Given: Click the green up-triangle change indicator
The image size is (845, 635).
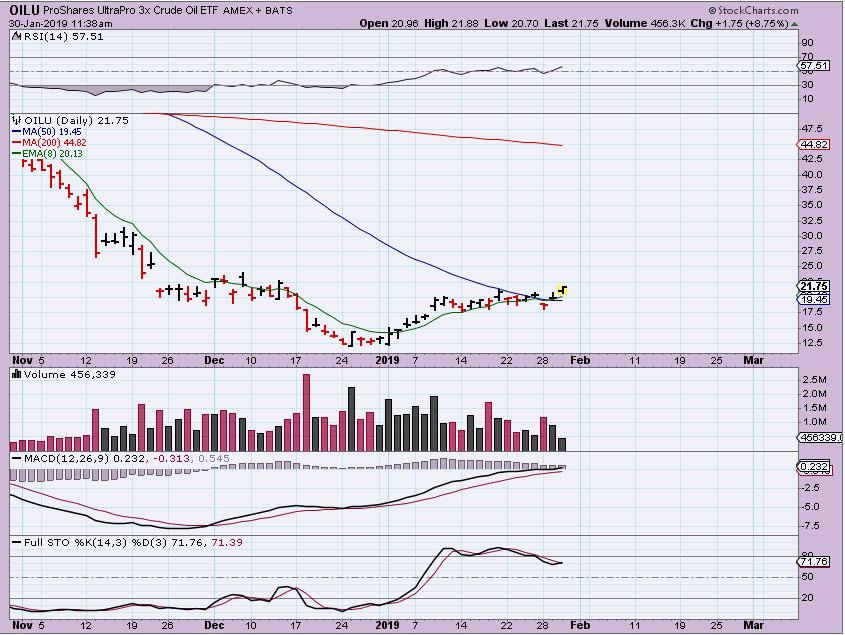Looking at the screenshot, I should pyautogui.click(x=794, y=24).
